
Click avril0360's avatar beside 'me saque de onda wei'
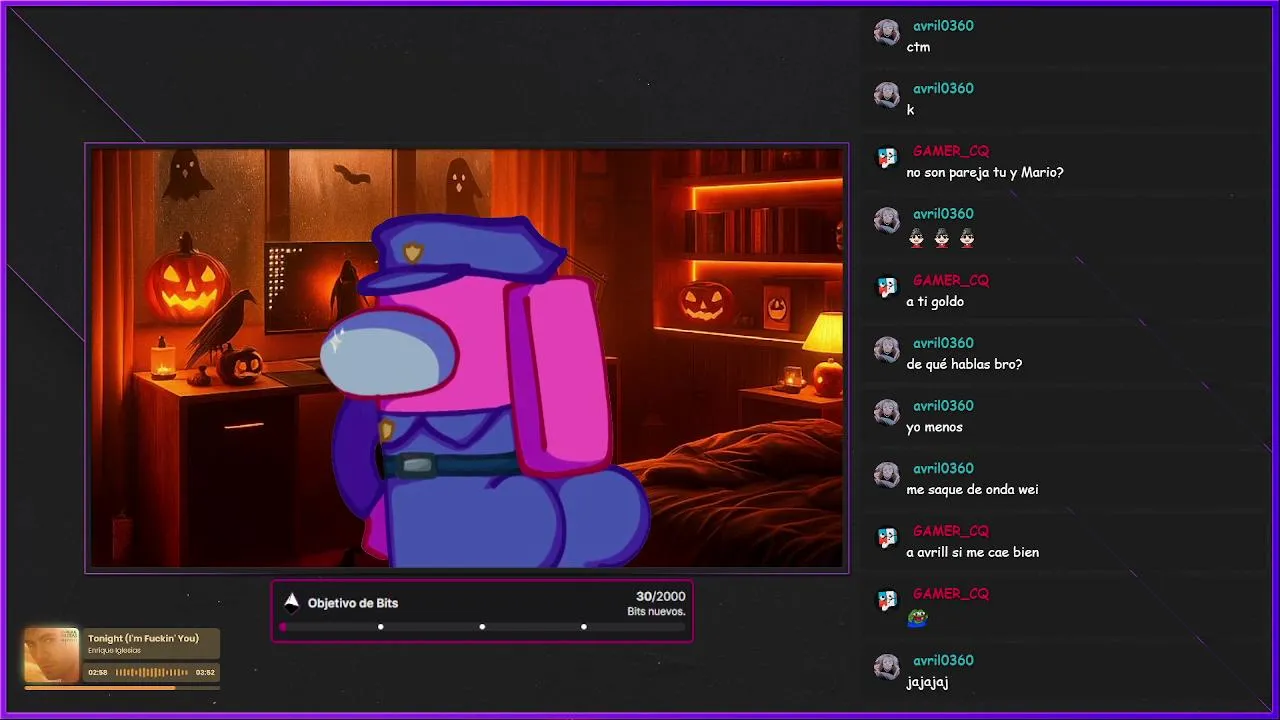887,475
